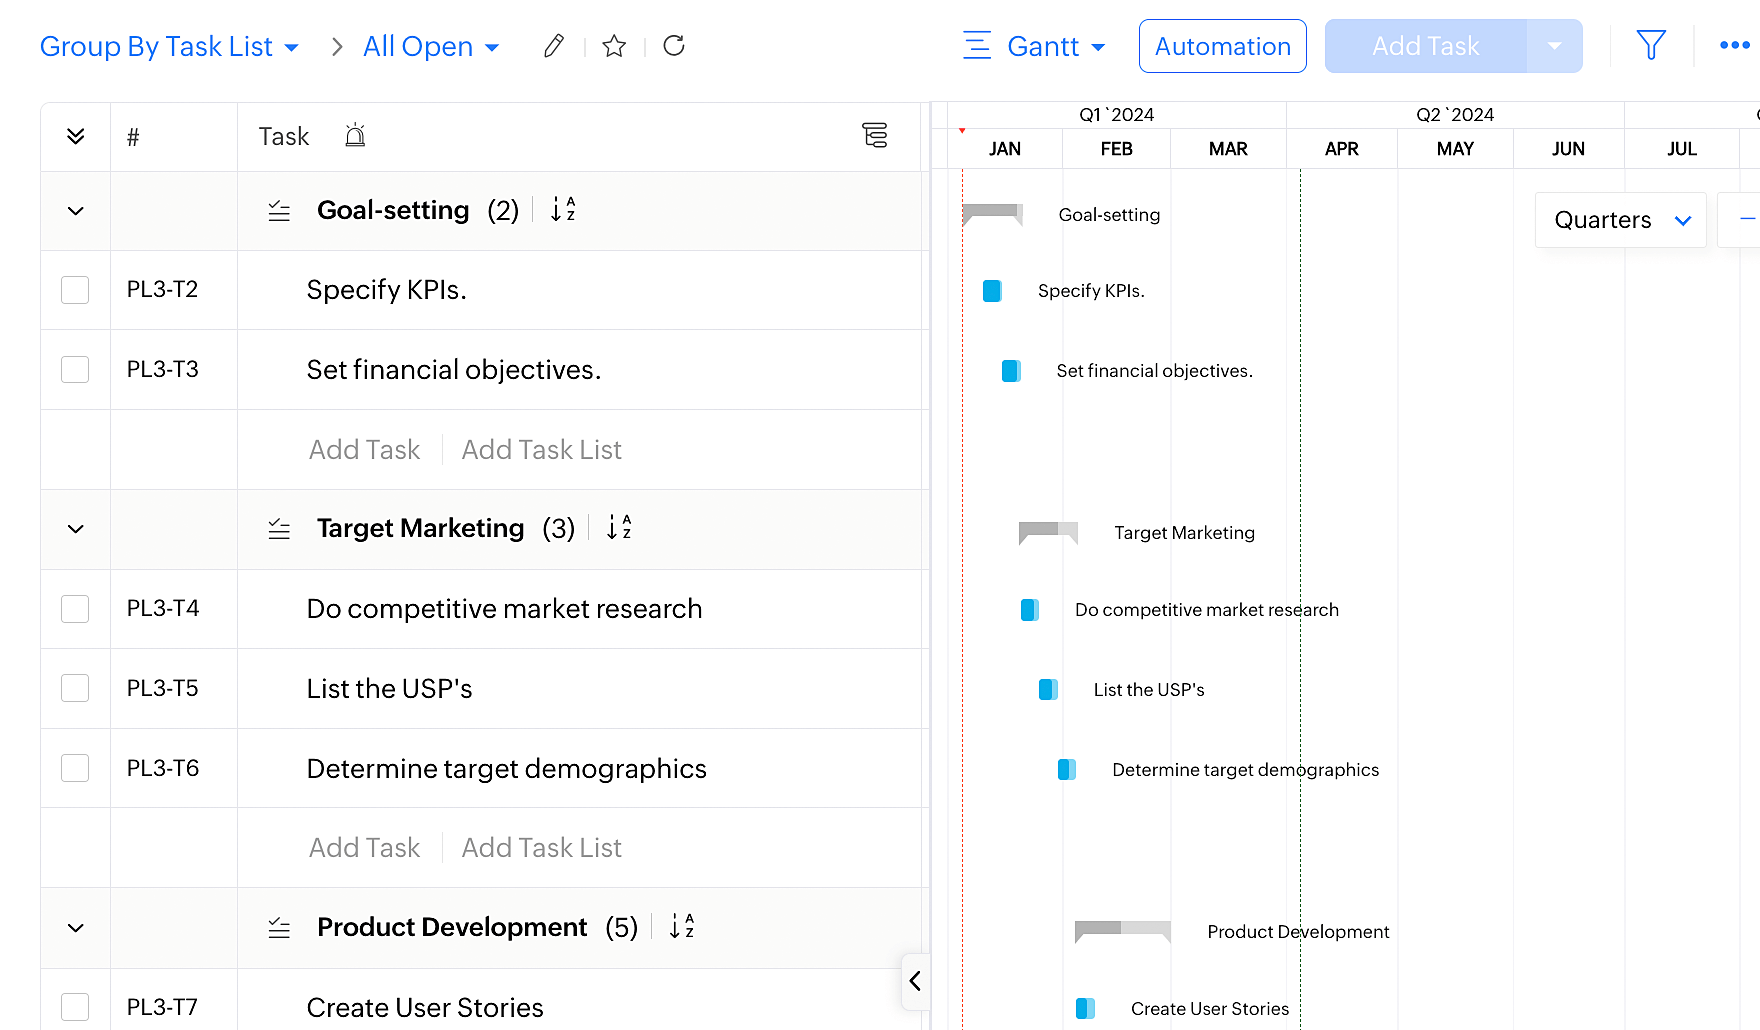Open the filter funnel icon
The height and width of the screenshot is (1030, 1760).
click(x=1651, y=45)
